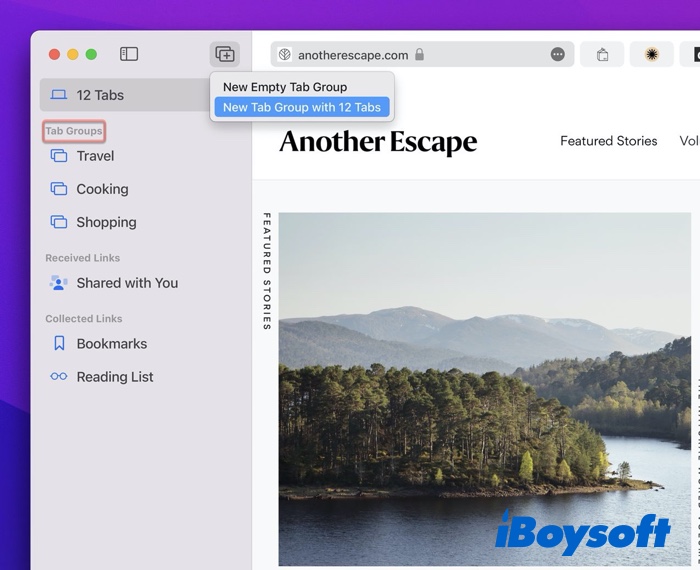Click the share icon in the toolbar

602,55
